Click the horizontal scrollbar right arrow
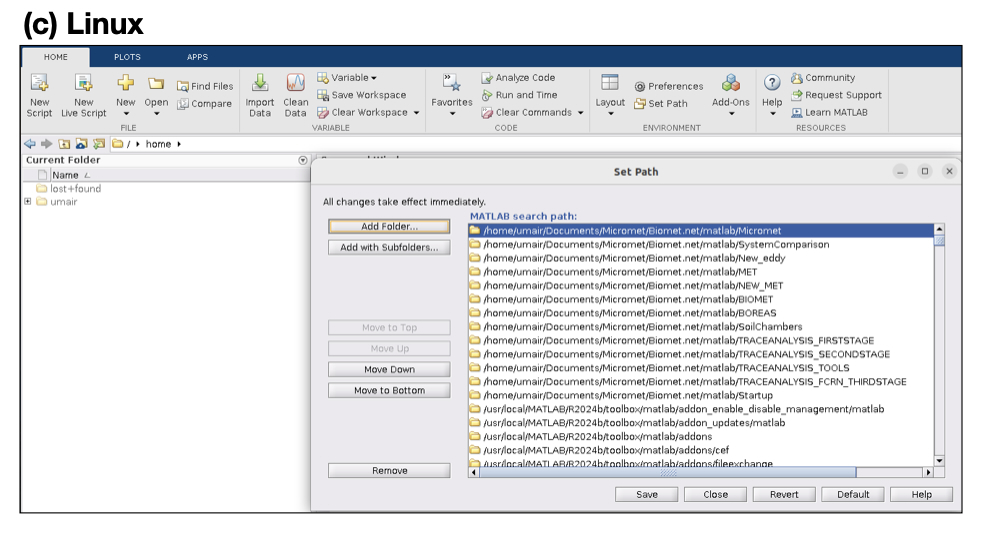The height and width of the screenshot is (535, 986). (x=928, y=472)
